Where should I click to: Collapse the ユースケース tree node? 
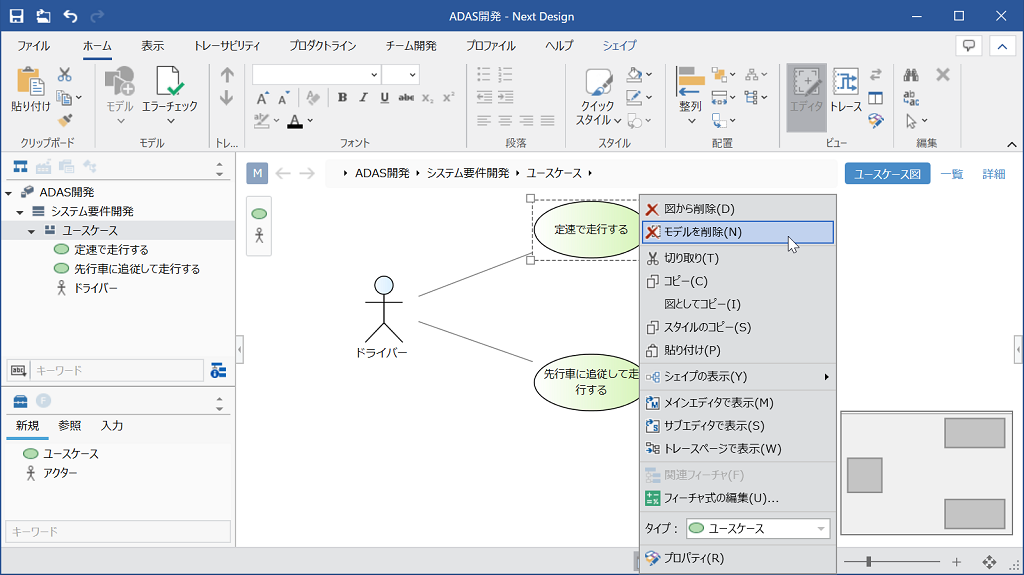[x=31, y=231]
